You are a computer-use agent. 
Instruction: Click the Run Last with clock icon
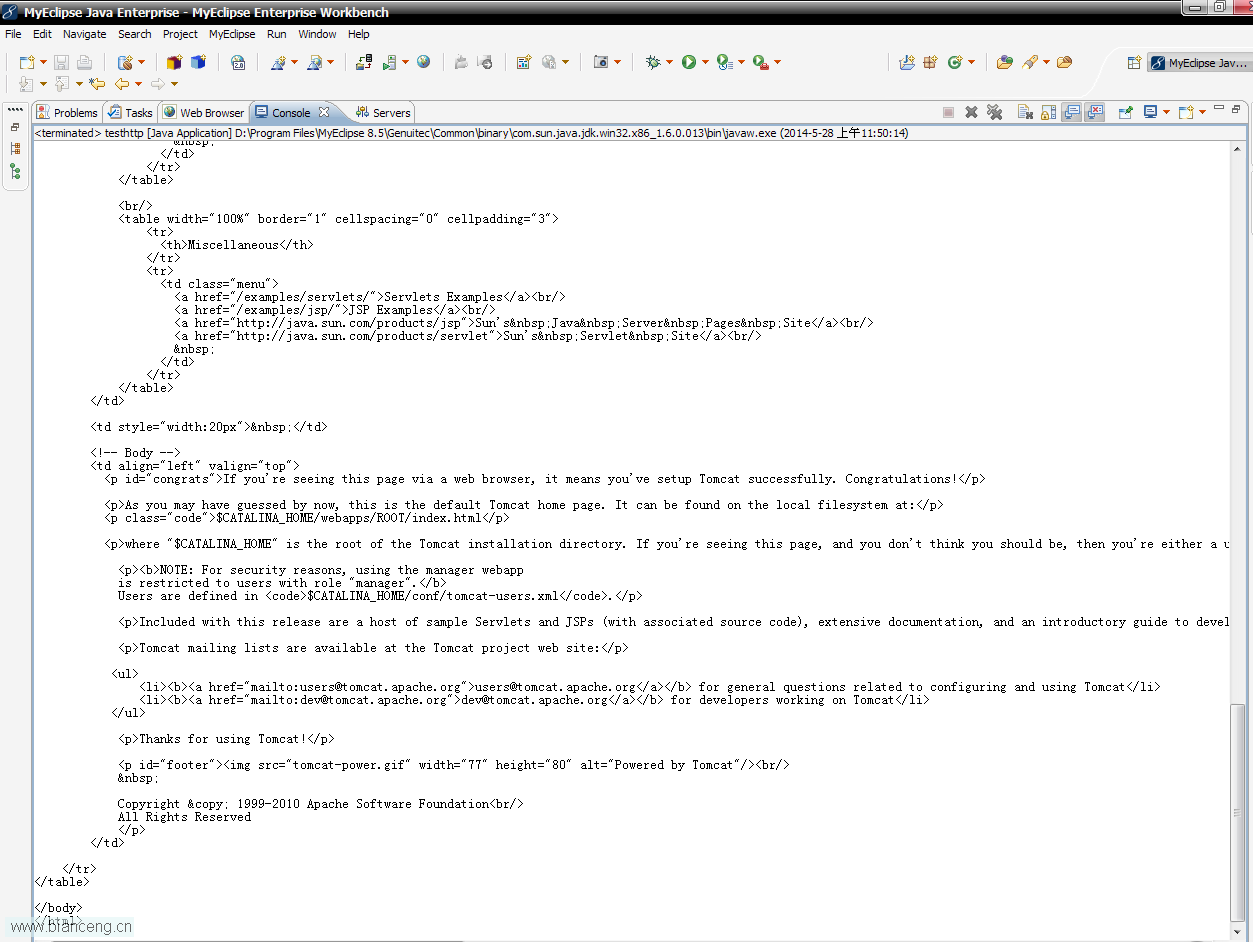click(x=725, y=62)
